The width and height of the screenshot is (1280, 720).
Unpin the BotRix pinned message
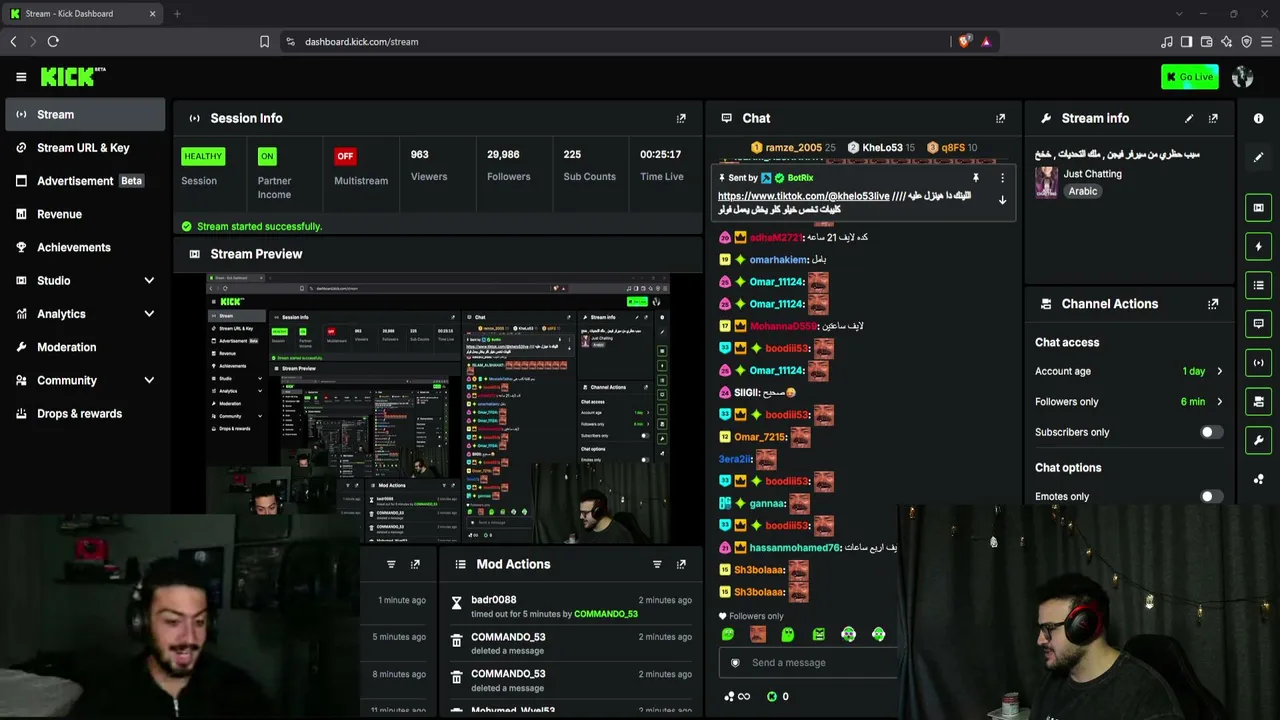click(x=976, y=178)
